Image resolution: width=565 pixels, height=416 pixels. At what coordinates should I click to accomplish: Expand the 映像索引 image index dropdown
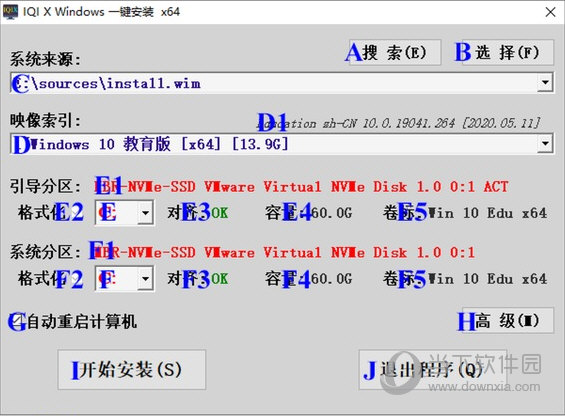click(545, 144)
